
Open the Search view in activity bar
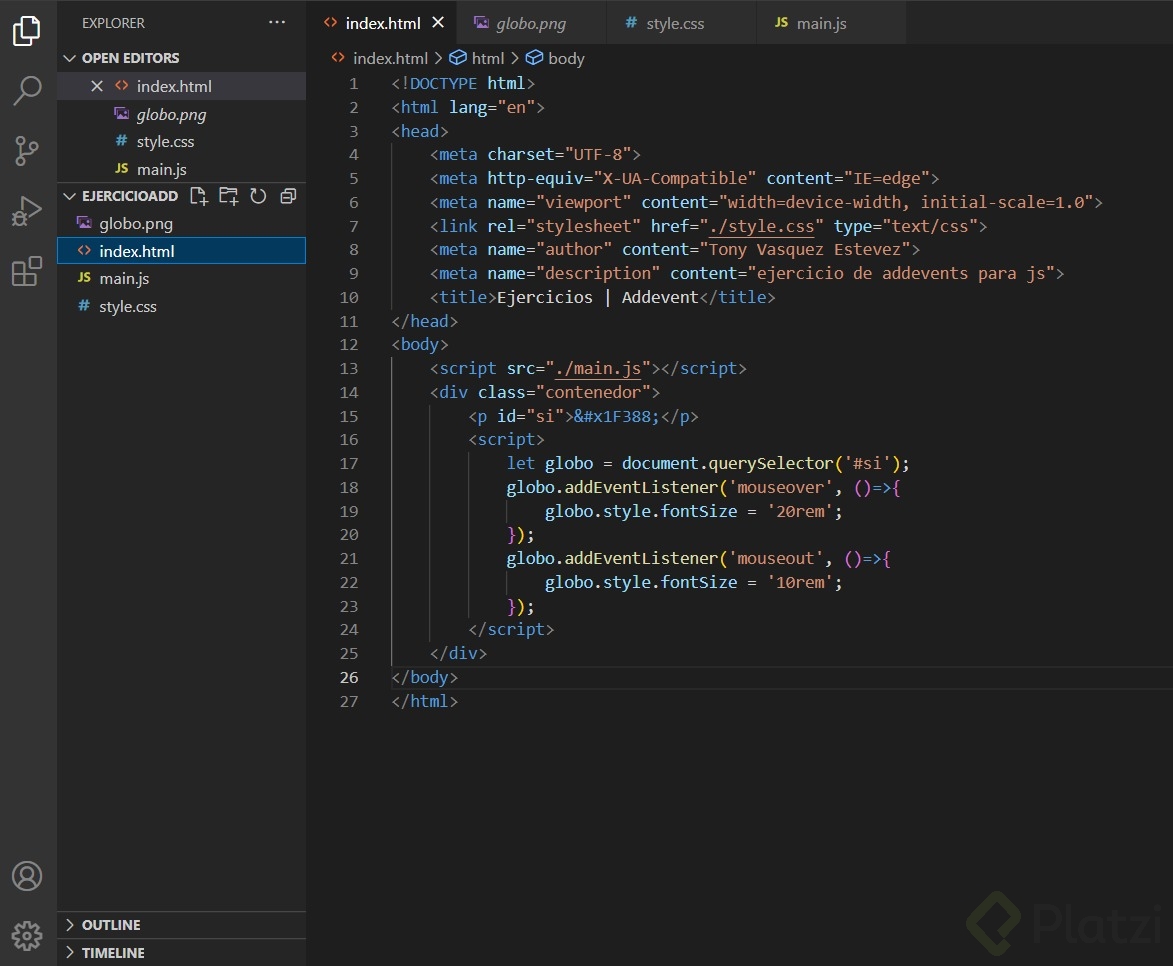click(27, 91)
